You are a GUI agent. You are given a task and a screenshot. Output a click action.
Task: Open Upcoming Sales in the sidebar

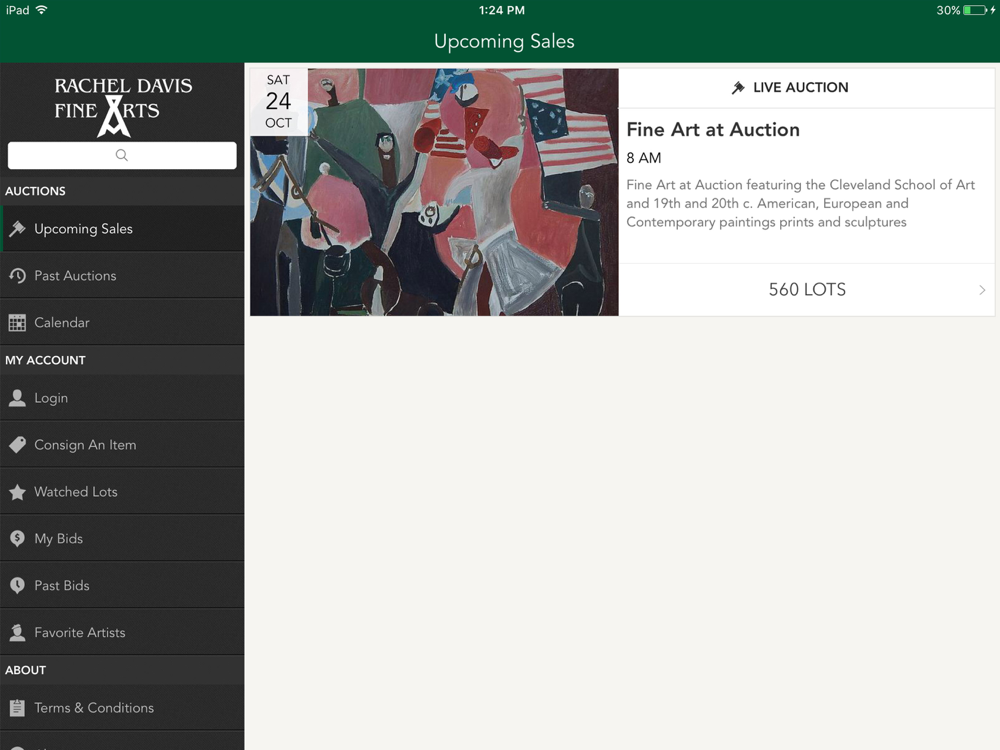[122, 228]
